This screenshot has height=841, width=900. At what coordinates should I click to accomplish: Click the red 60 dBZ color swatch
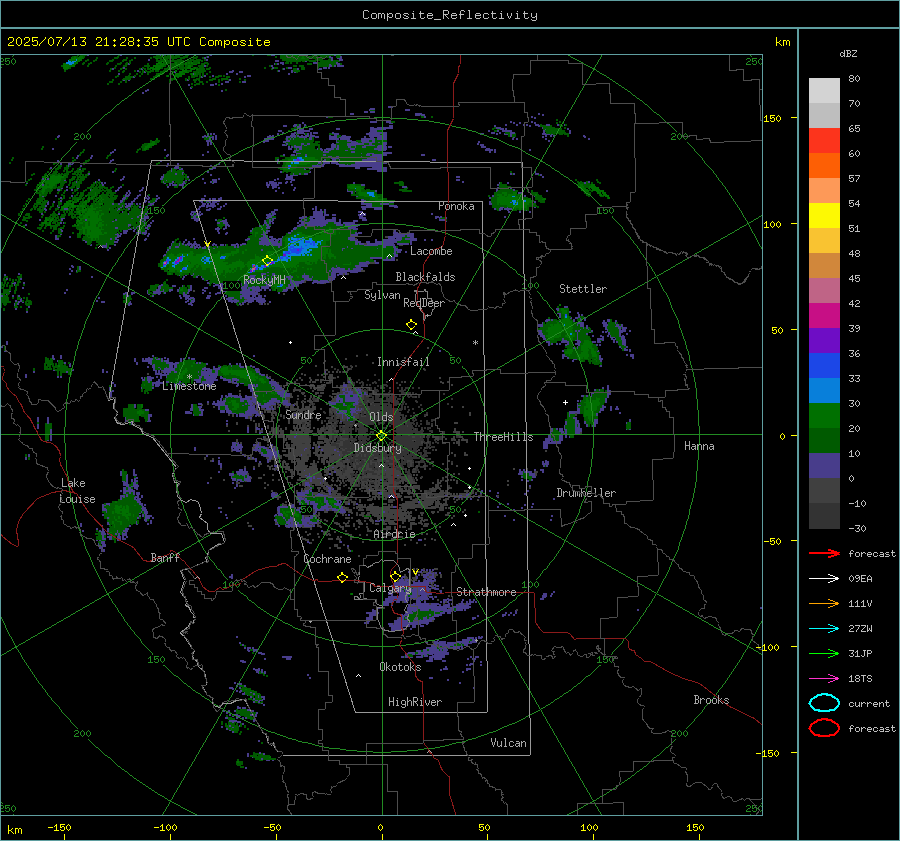pyautogui.click(x=824, y=141)
